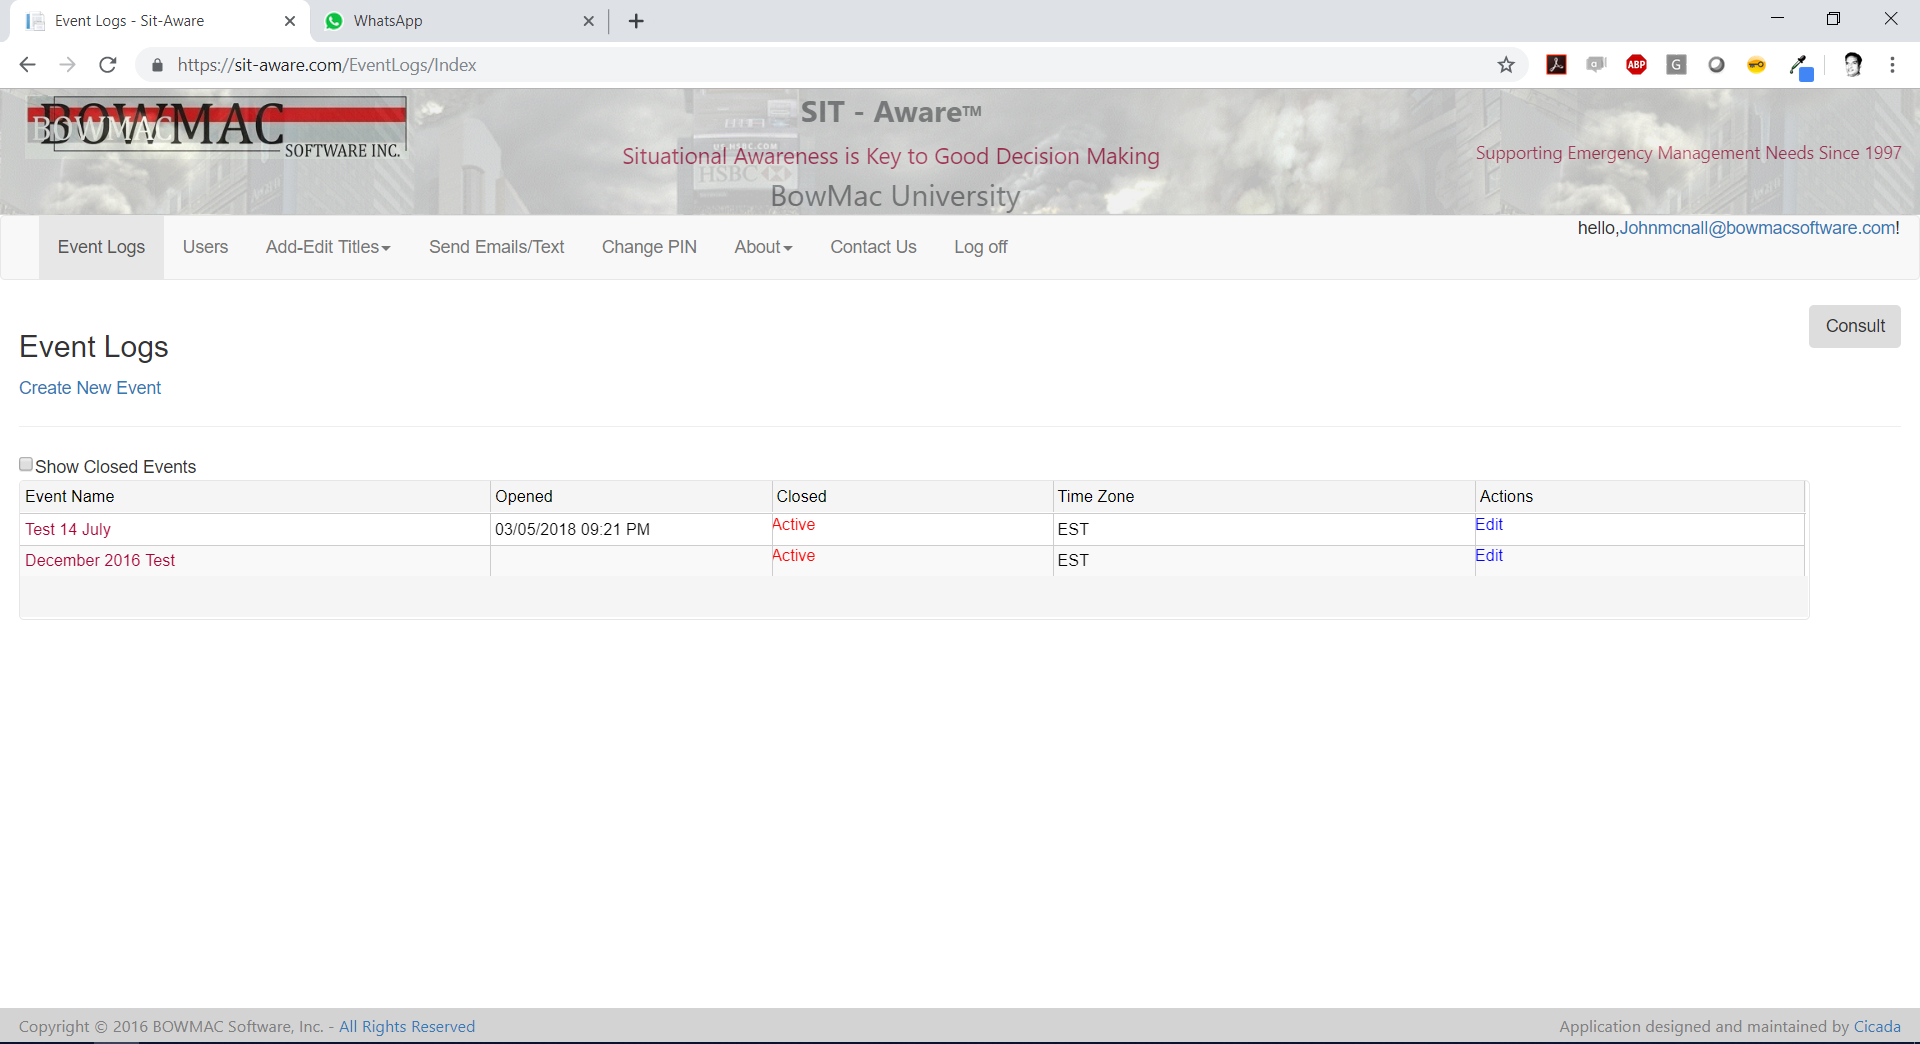The height and width of the screenshot is (1044, 1920).
Task: Click the pen-shaped extension icon
Action: pos(1800,66)
